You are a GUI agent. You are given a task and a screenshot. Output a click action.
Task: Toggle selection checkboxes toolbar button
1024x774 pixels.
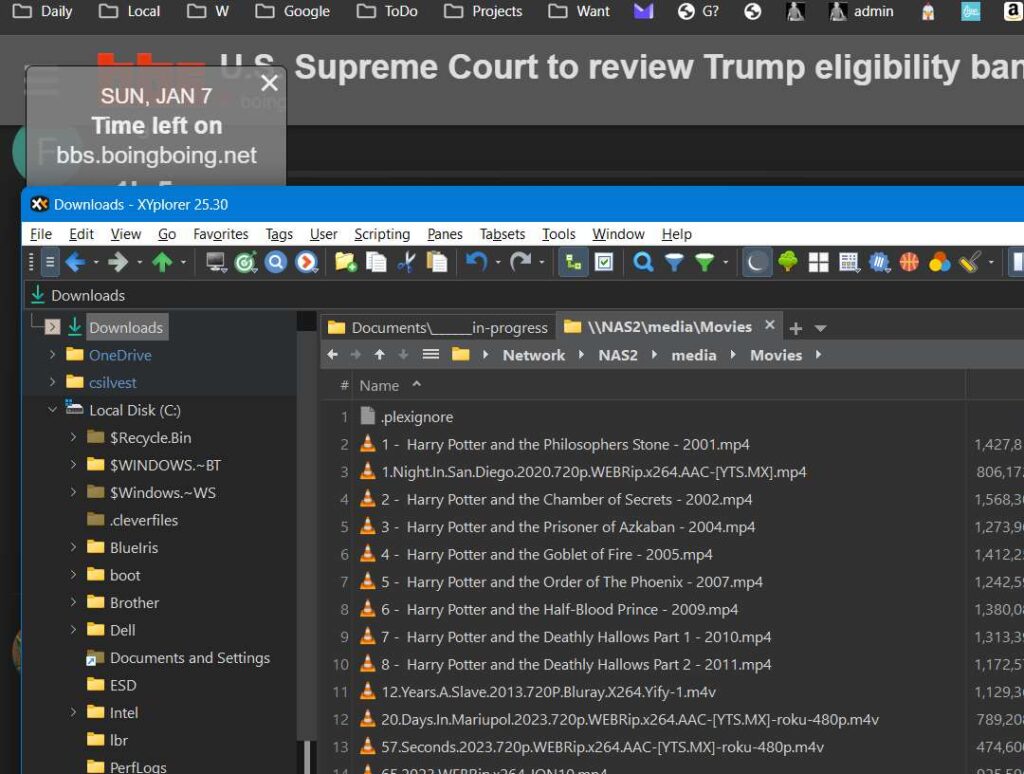[x=604, y=263]
